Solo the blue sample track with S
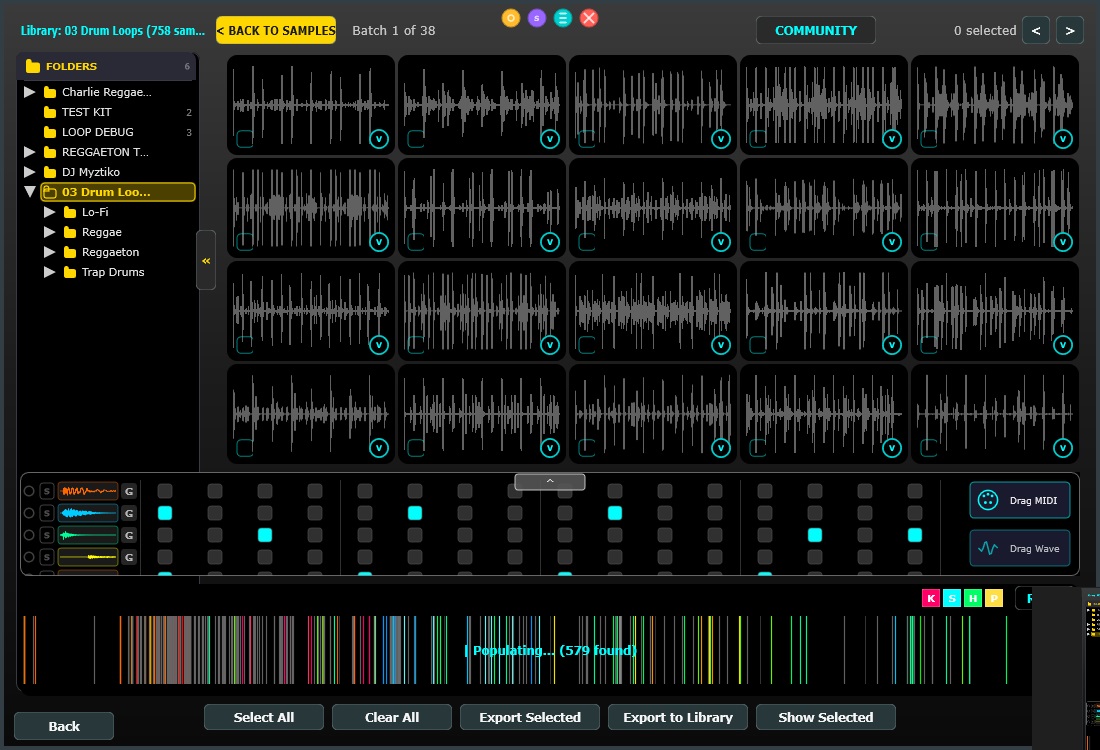The width and height of the screenshot is (1100, 750). pos(46,513)
